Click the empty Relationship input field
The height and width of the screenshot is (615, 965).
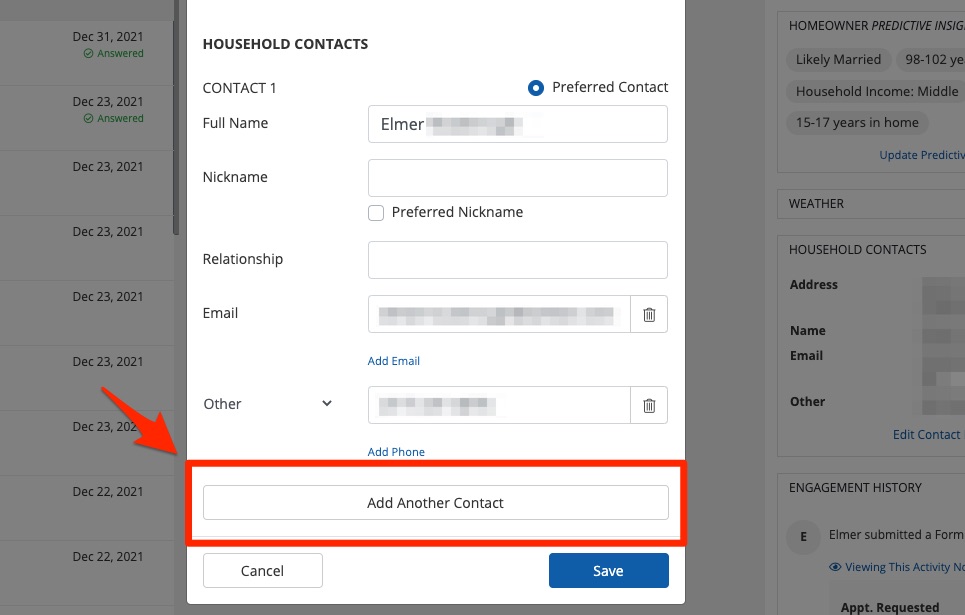(517, 259)
